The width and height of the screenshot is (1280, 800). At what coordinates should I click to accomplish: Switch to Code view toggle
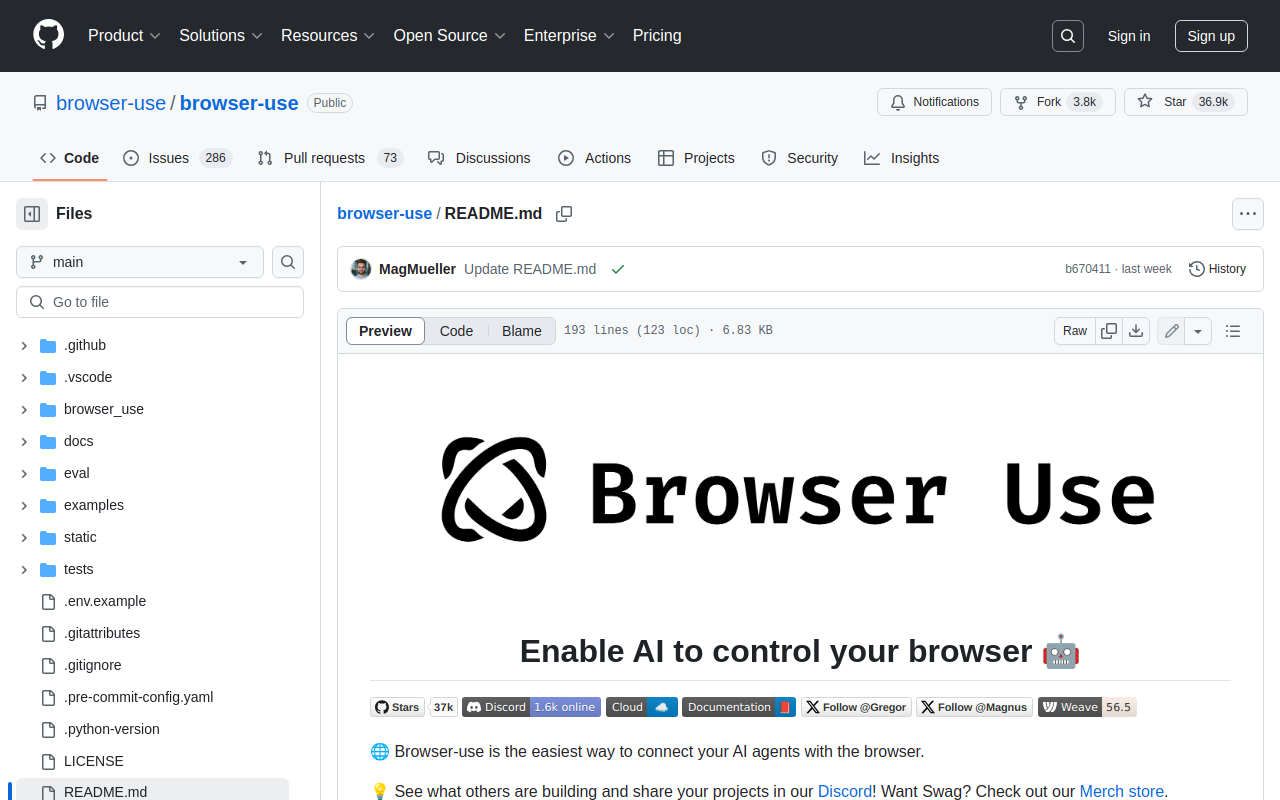[456, 331]
